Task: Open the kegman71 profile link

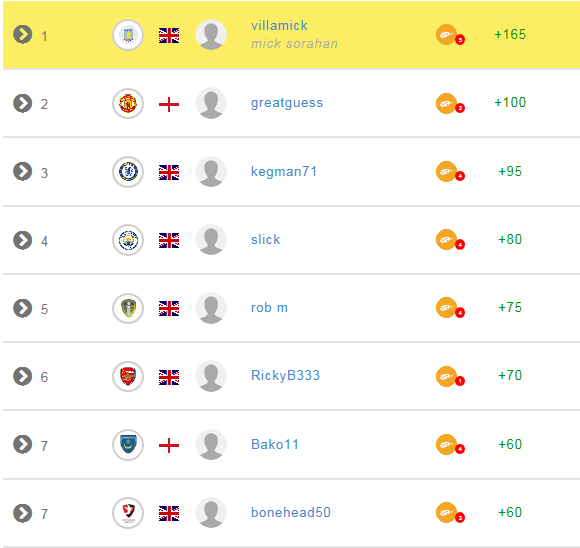Action: pyautogui.click(x=284, y=172)
